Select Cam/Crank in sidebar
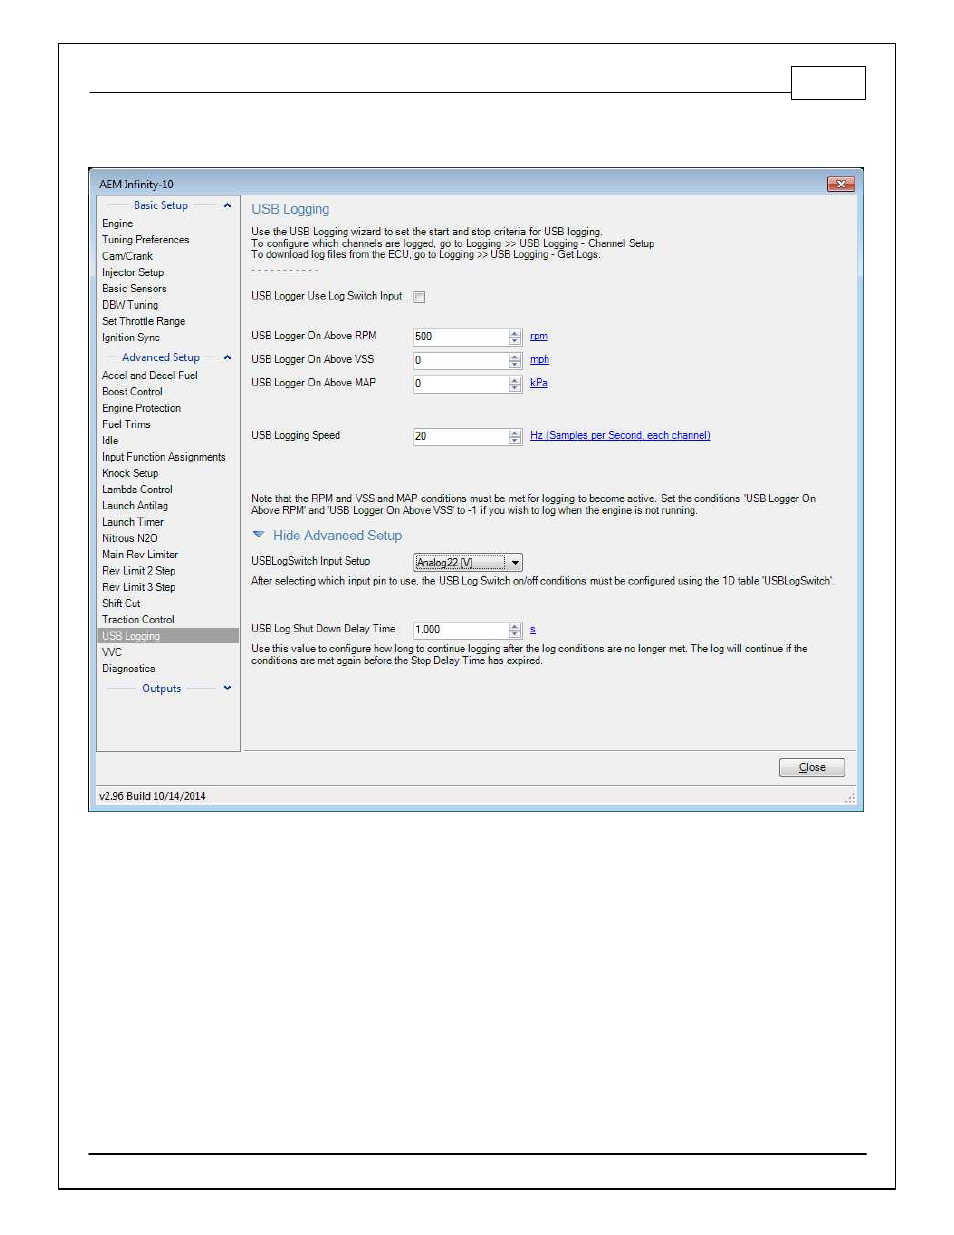 pos(127,257)
